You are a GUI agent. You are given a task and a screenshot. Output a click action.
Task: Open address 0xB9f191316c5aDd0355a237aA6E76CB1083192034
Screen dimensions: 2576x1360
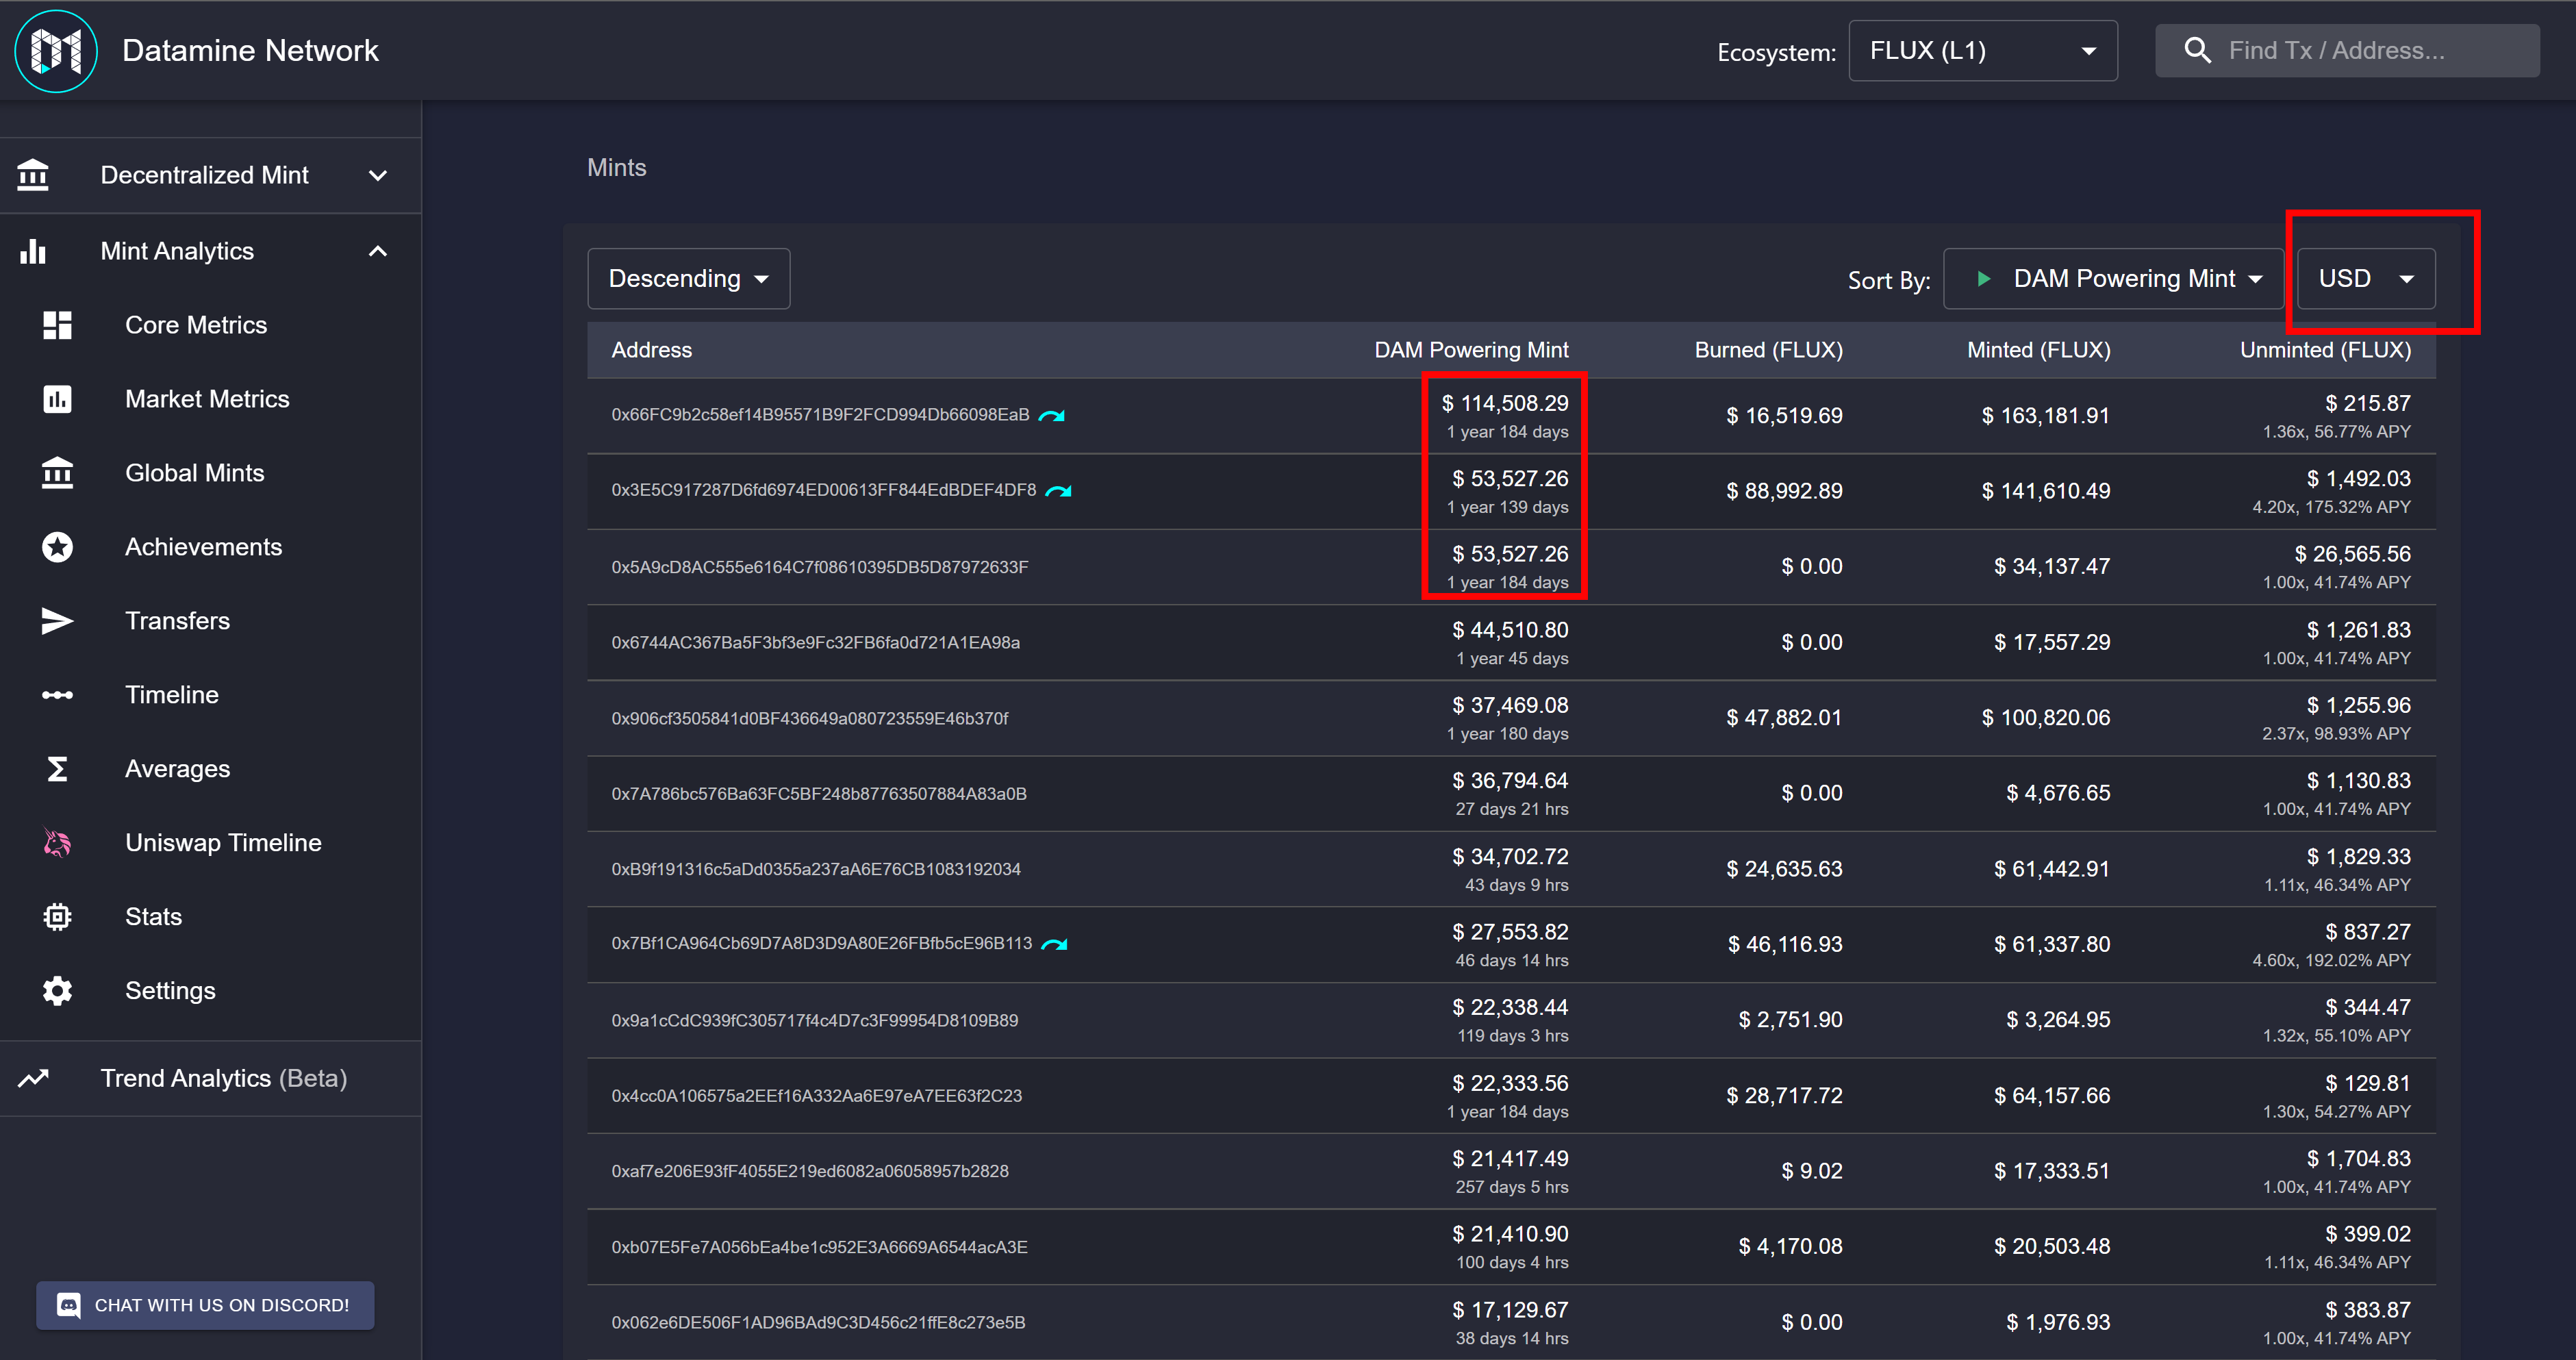816,869
